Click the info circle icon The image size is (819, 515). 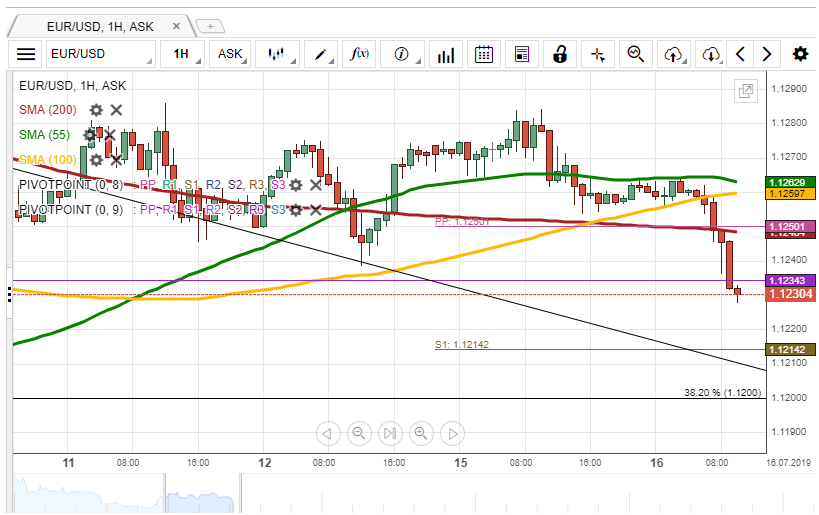(x=402, y=54)
